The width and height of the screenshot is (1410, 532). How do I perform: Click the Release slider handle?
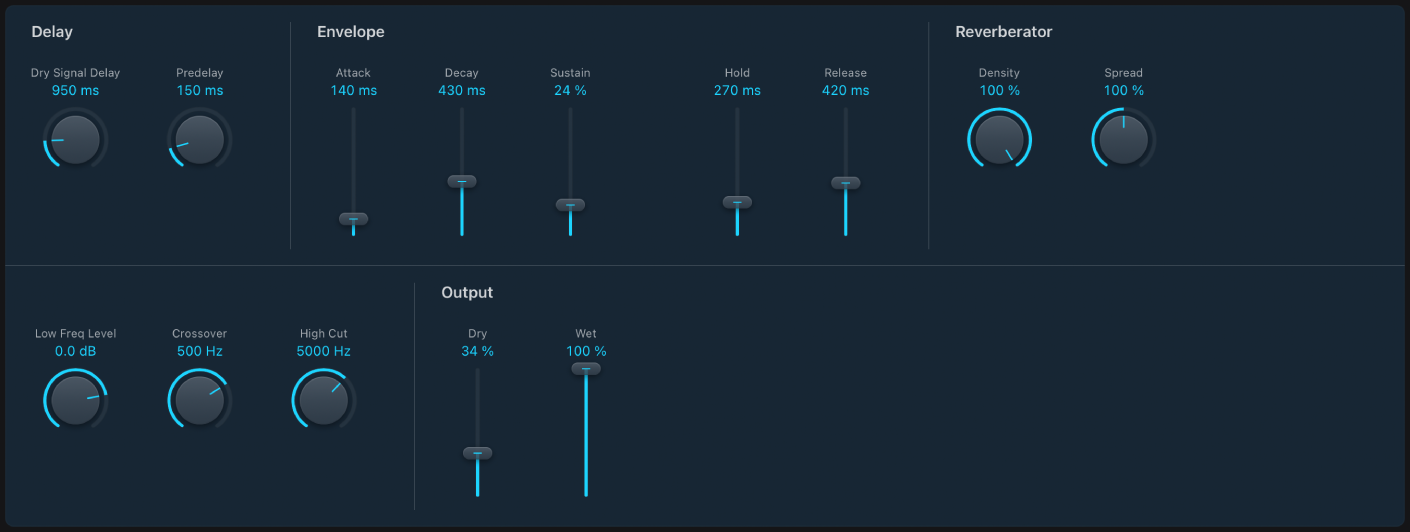tap(845, 183)
